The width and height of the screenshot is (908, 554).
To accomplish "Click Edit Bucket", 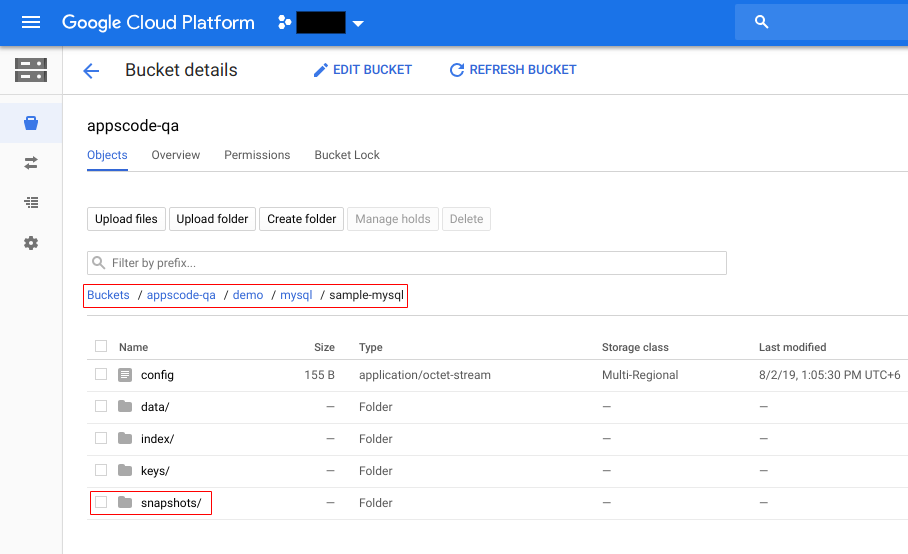I will 362,70.
